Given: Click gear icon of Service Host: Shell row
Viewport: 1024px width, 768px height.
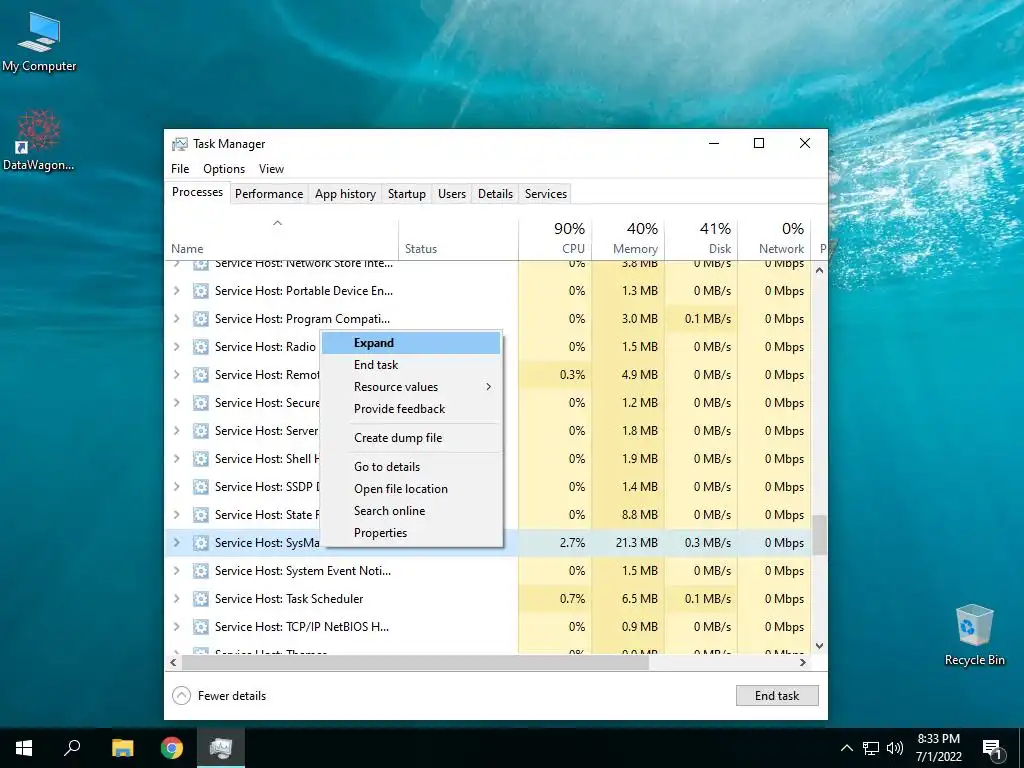Looking at the screenshot, I should pyautogui.click(x=200, y=459).
